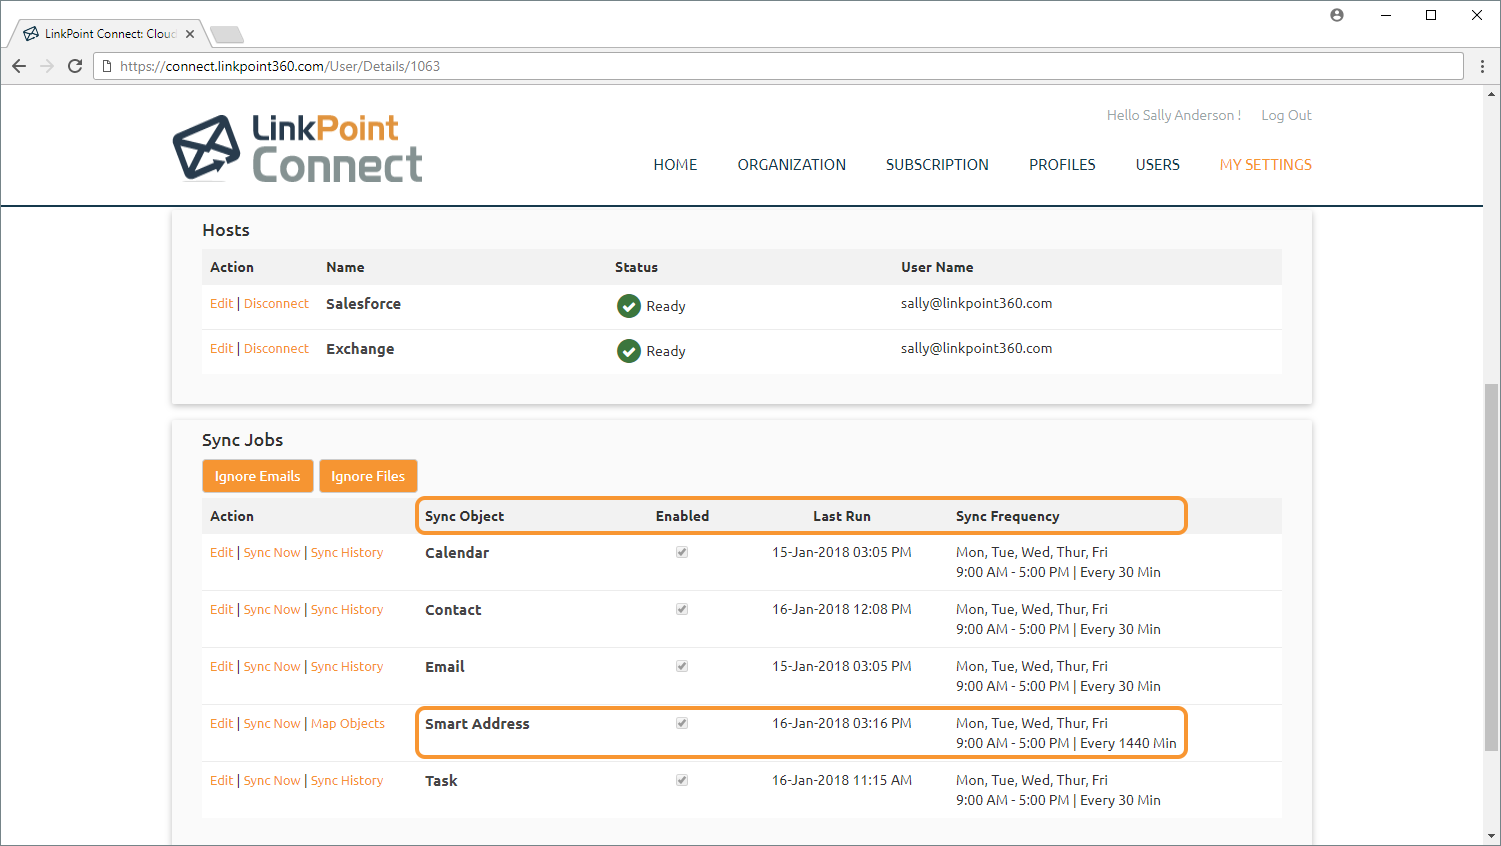The height and width of the screenshot is (846, 1501).
Task: Edit the Task sync job
Action: click(x=221, y=780)
